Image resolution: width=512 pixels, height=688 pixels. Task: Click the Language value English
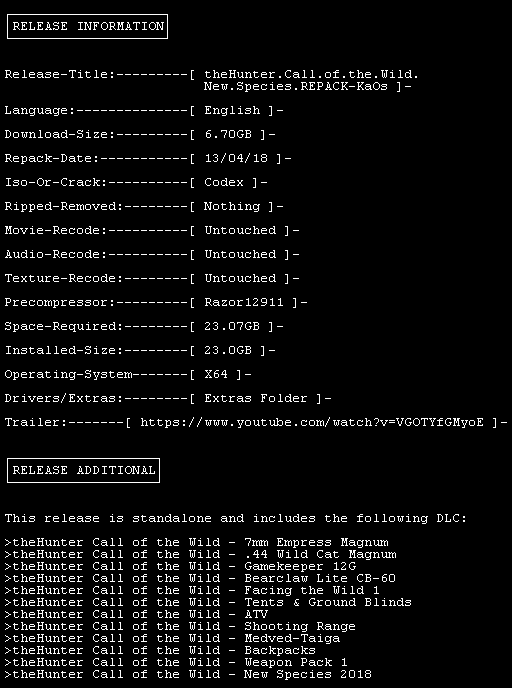point(232,110)
